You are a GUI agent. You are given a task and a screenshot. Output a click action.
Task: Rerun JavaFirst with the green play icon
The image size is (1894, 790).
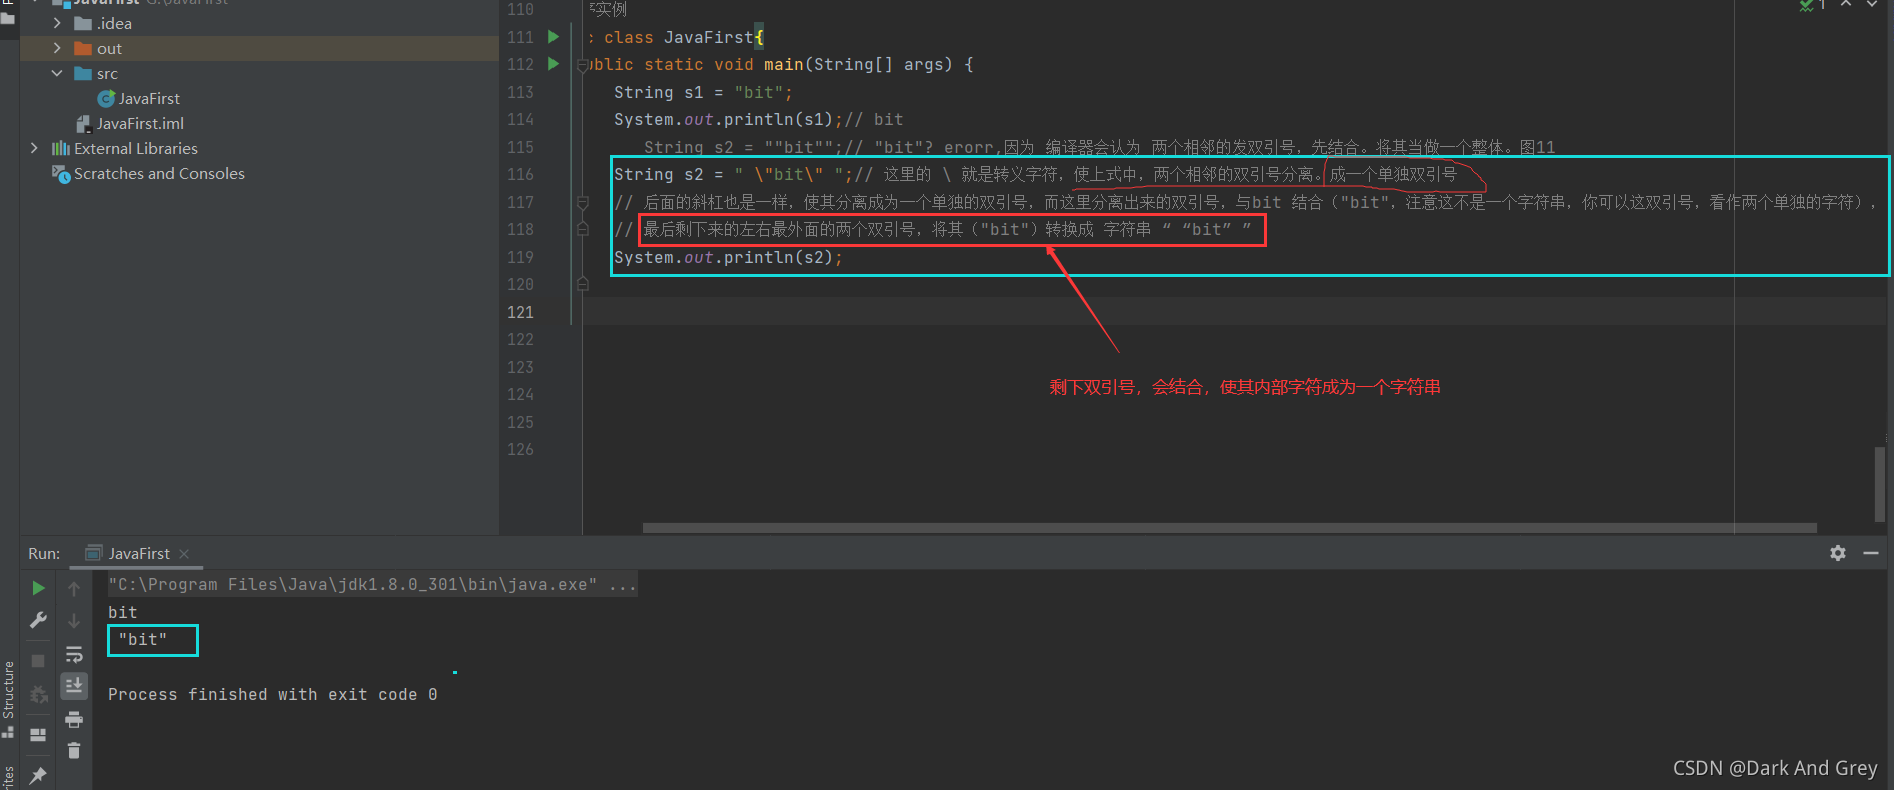(38, 588)
